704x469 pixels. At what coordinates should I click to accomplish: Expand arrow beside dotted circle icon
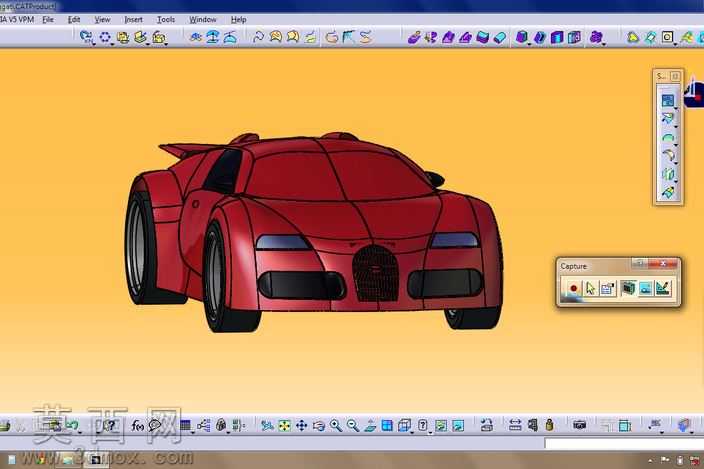pyautogui.click(x=112, y=44)
